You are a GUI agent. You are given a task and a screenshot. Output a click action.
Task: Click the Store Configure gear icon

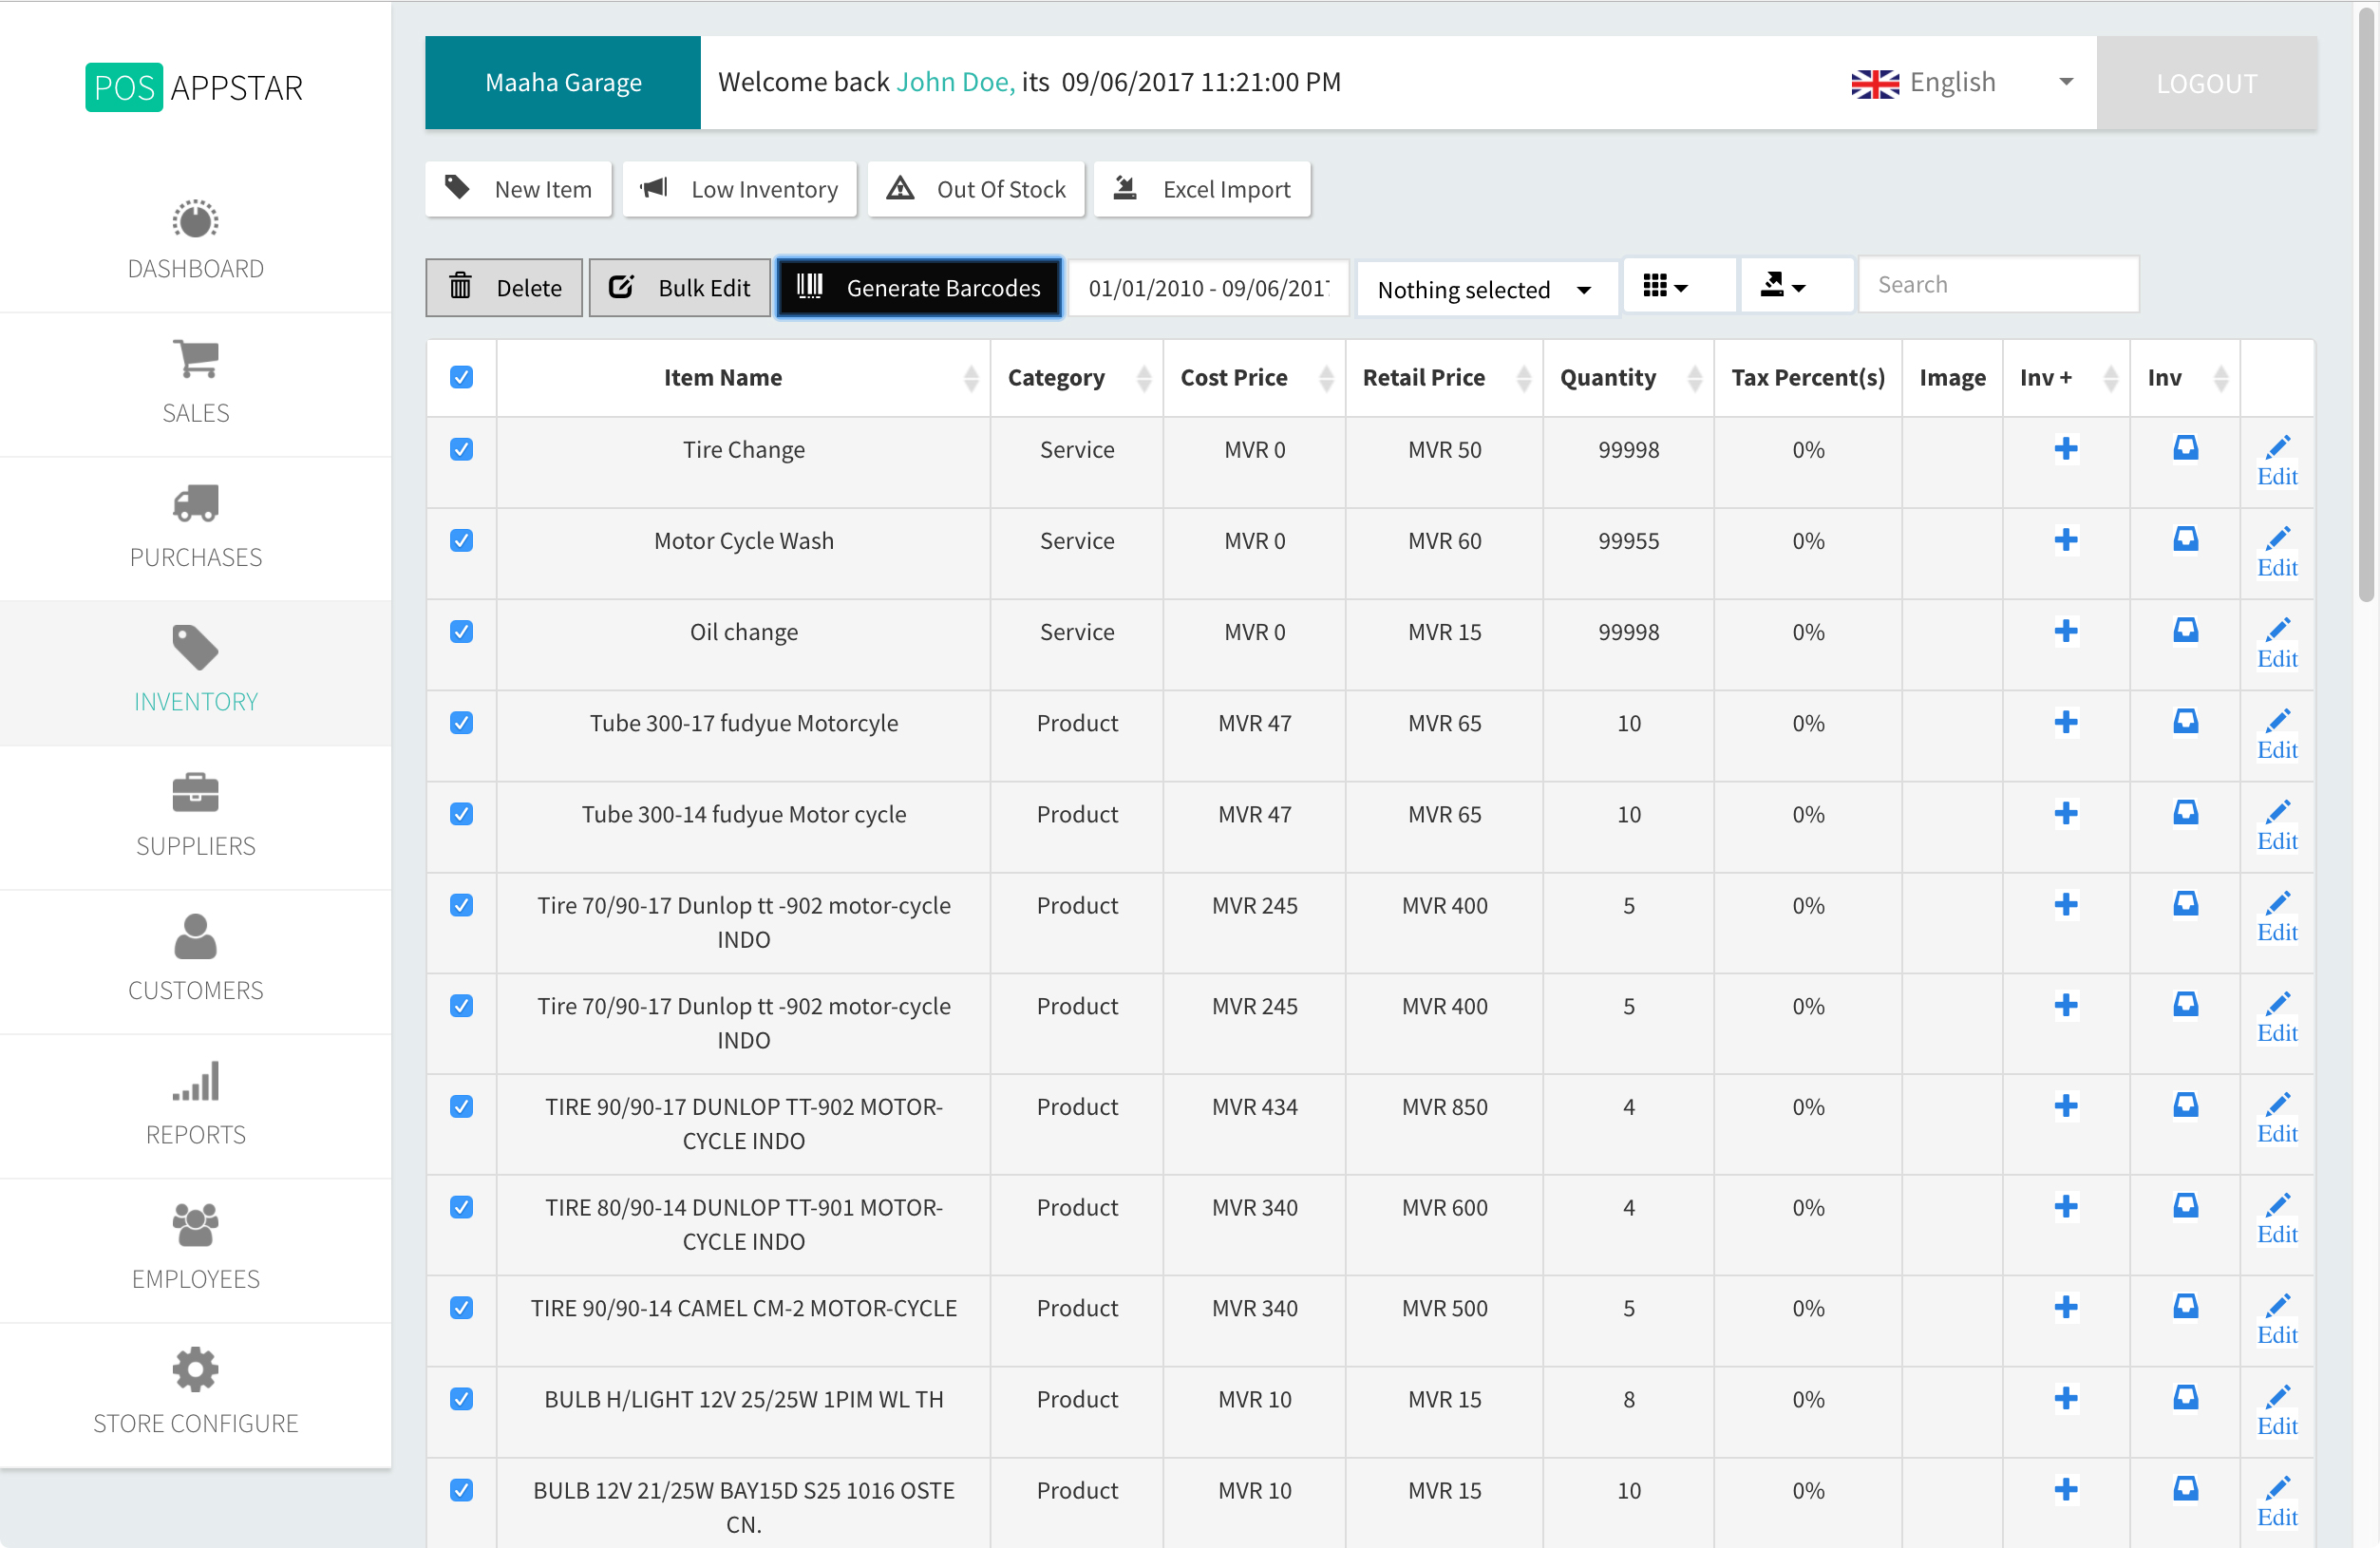point(195,1369)
